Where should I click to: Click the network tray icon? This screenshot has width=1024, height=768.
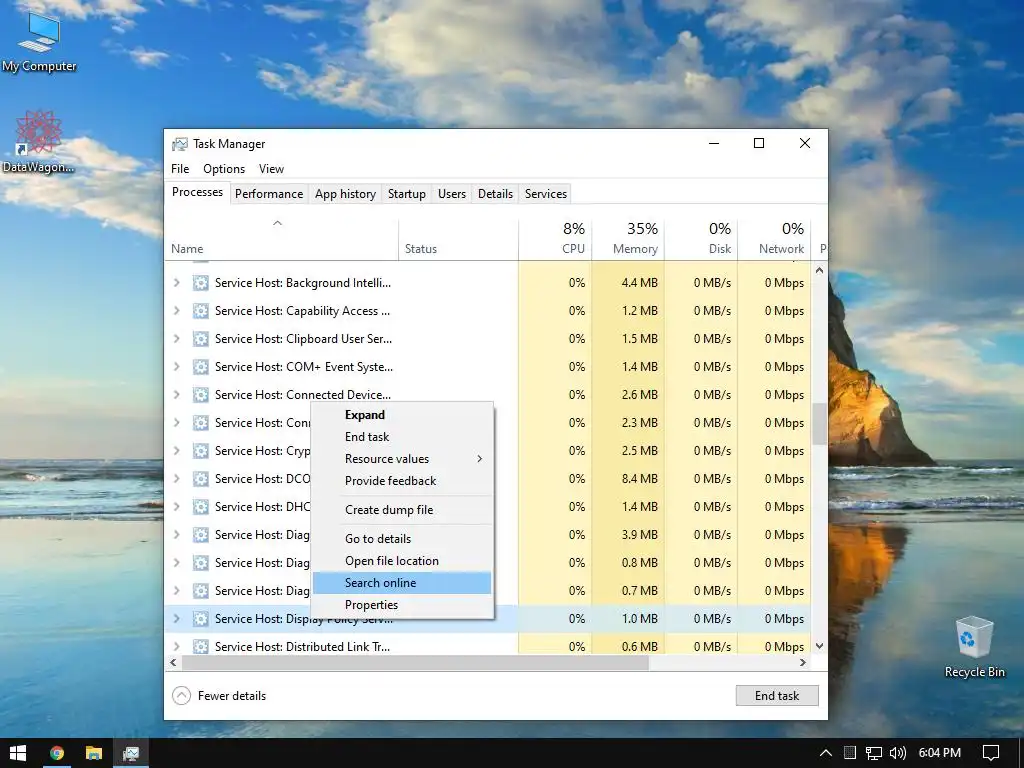tap(873, 753)
